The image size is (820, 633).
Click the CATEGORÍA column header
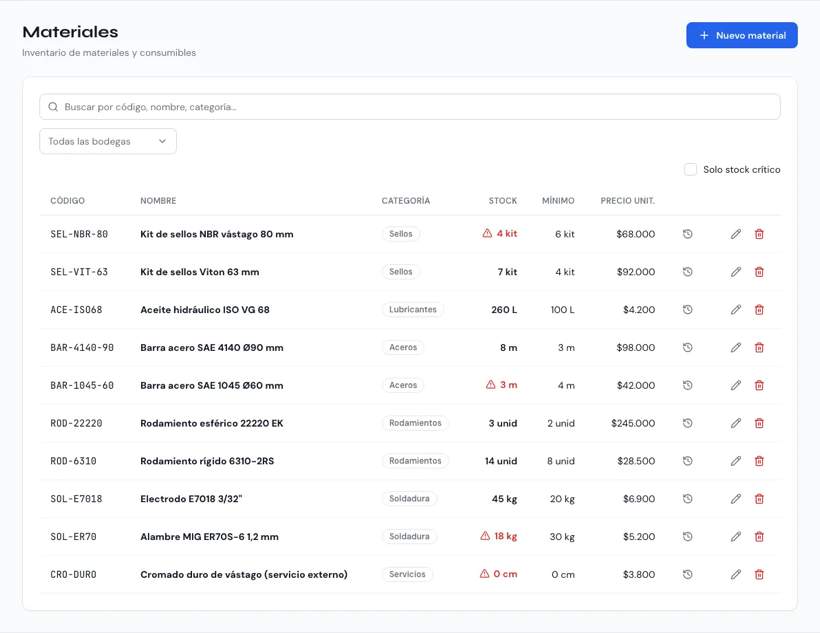click(x=405, y=200)
